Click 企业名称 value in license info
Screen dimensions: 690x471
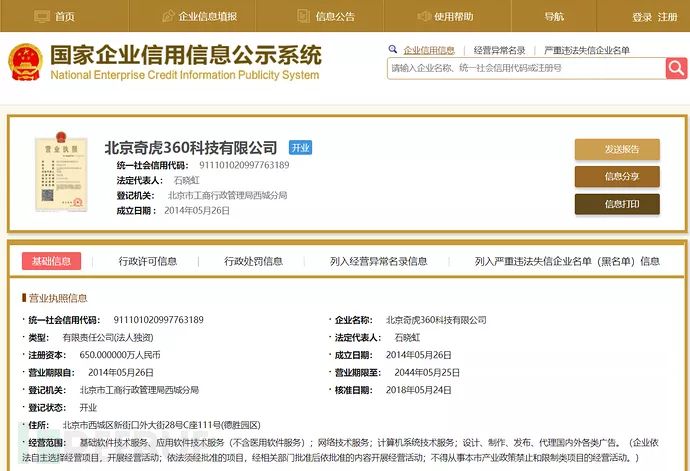pos(436,320)
